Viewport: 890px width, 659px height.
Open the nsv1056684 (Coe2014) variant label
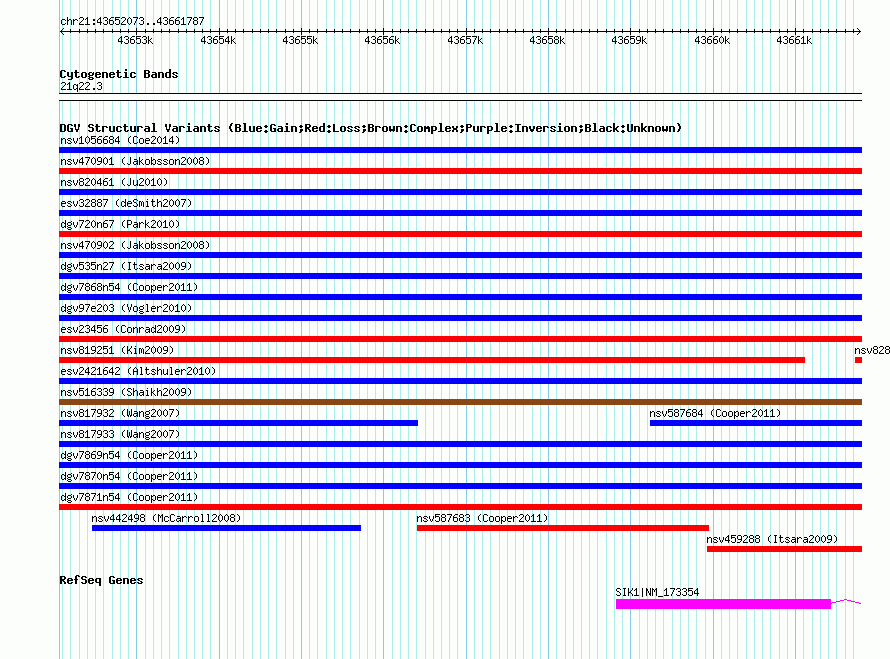120,140
